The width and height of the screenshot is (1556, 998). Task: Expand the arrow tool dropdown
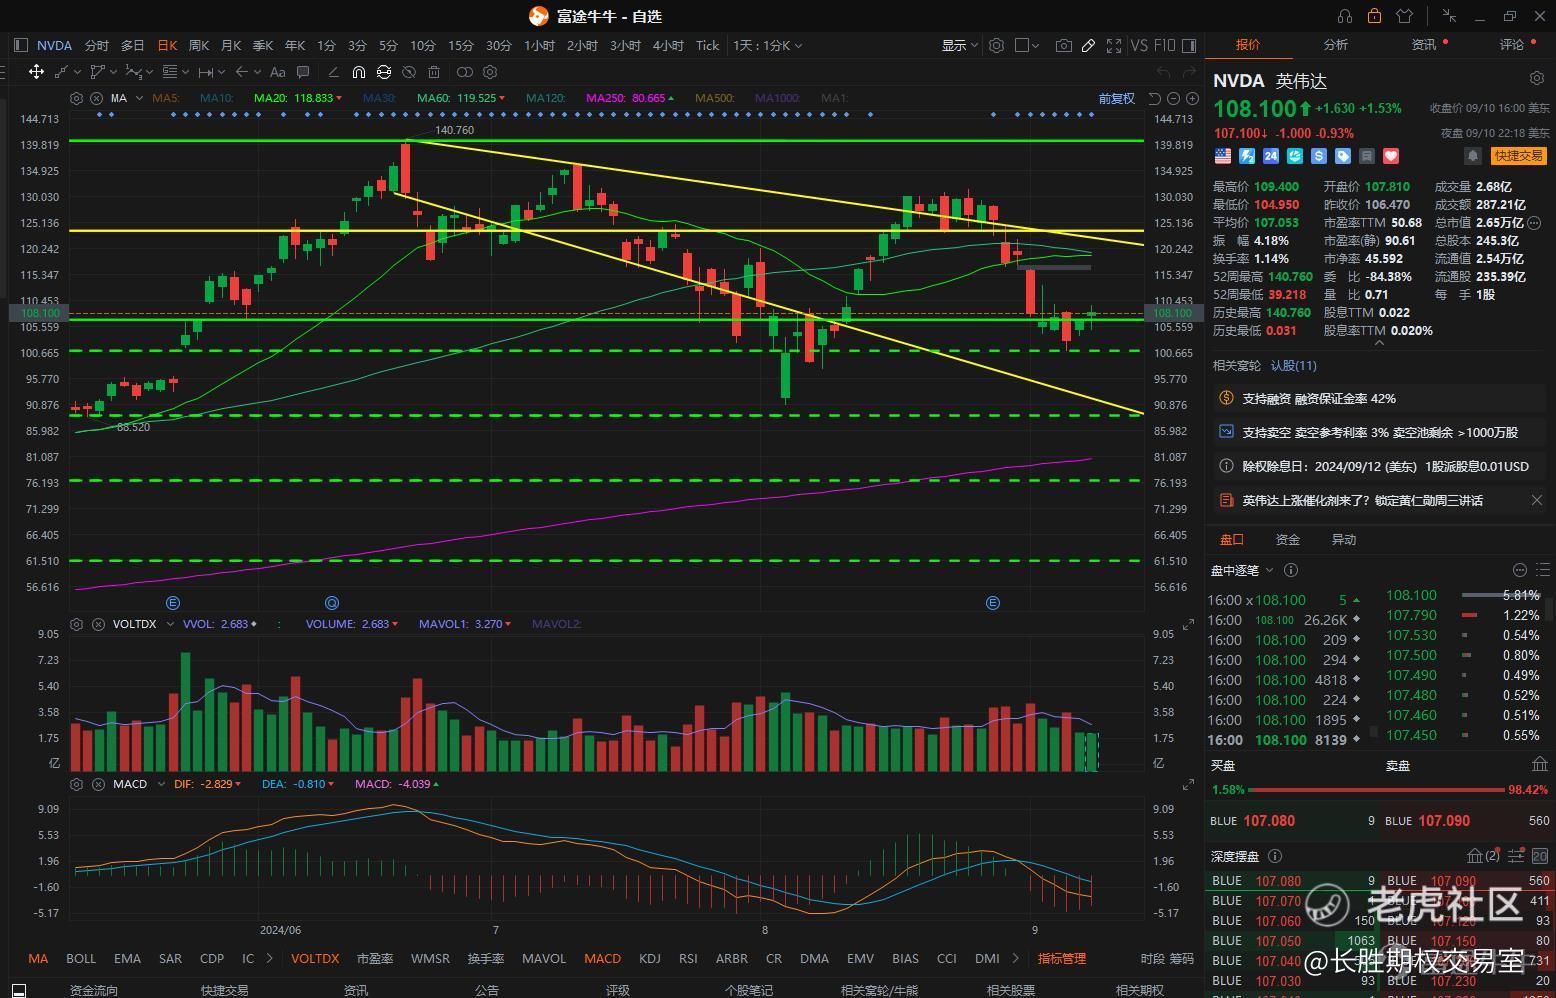point(255,72)
